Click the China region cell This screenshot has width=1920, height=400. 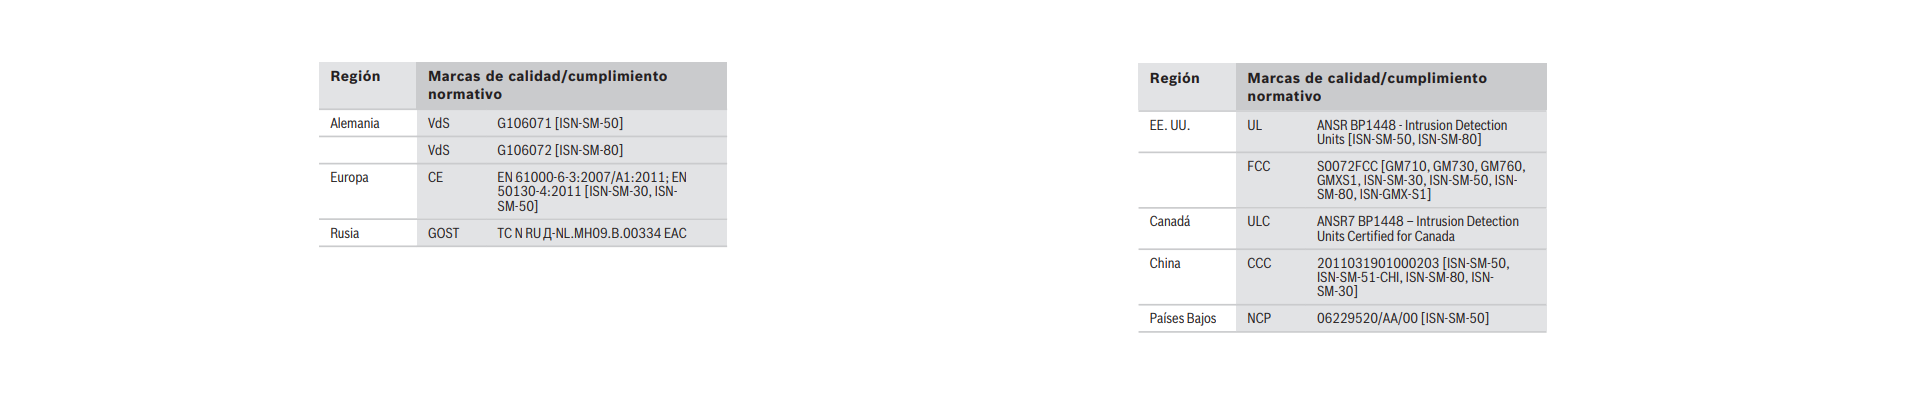1164,264
